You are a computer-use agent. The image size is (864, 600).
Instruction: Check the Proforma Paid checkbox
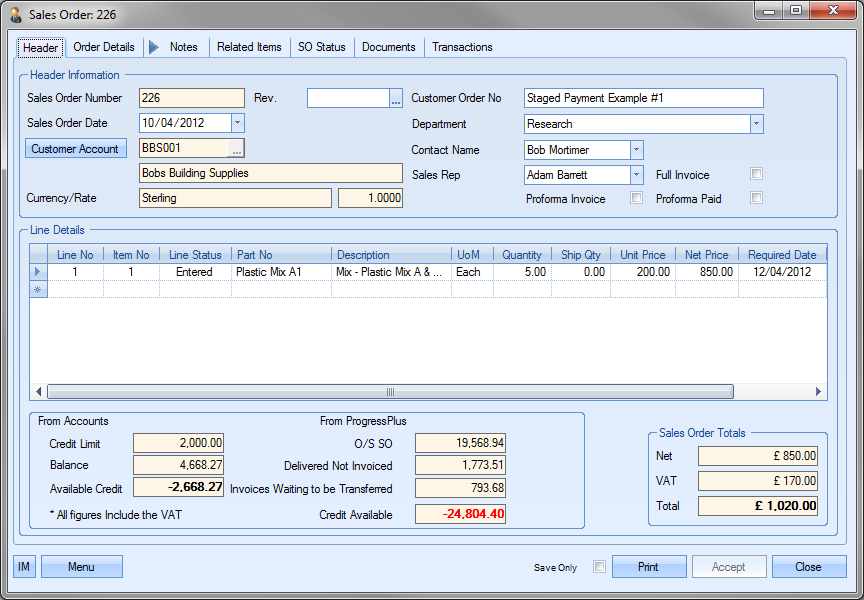[x=757, y=198]
